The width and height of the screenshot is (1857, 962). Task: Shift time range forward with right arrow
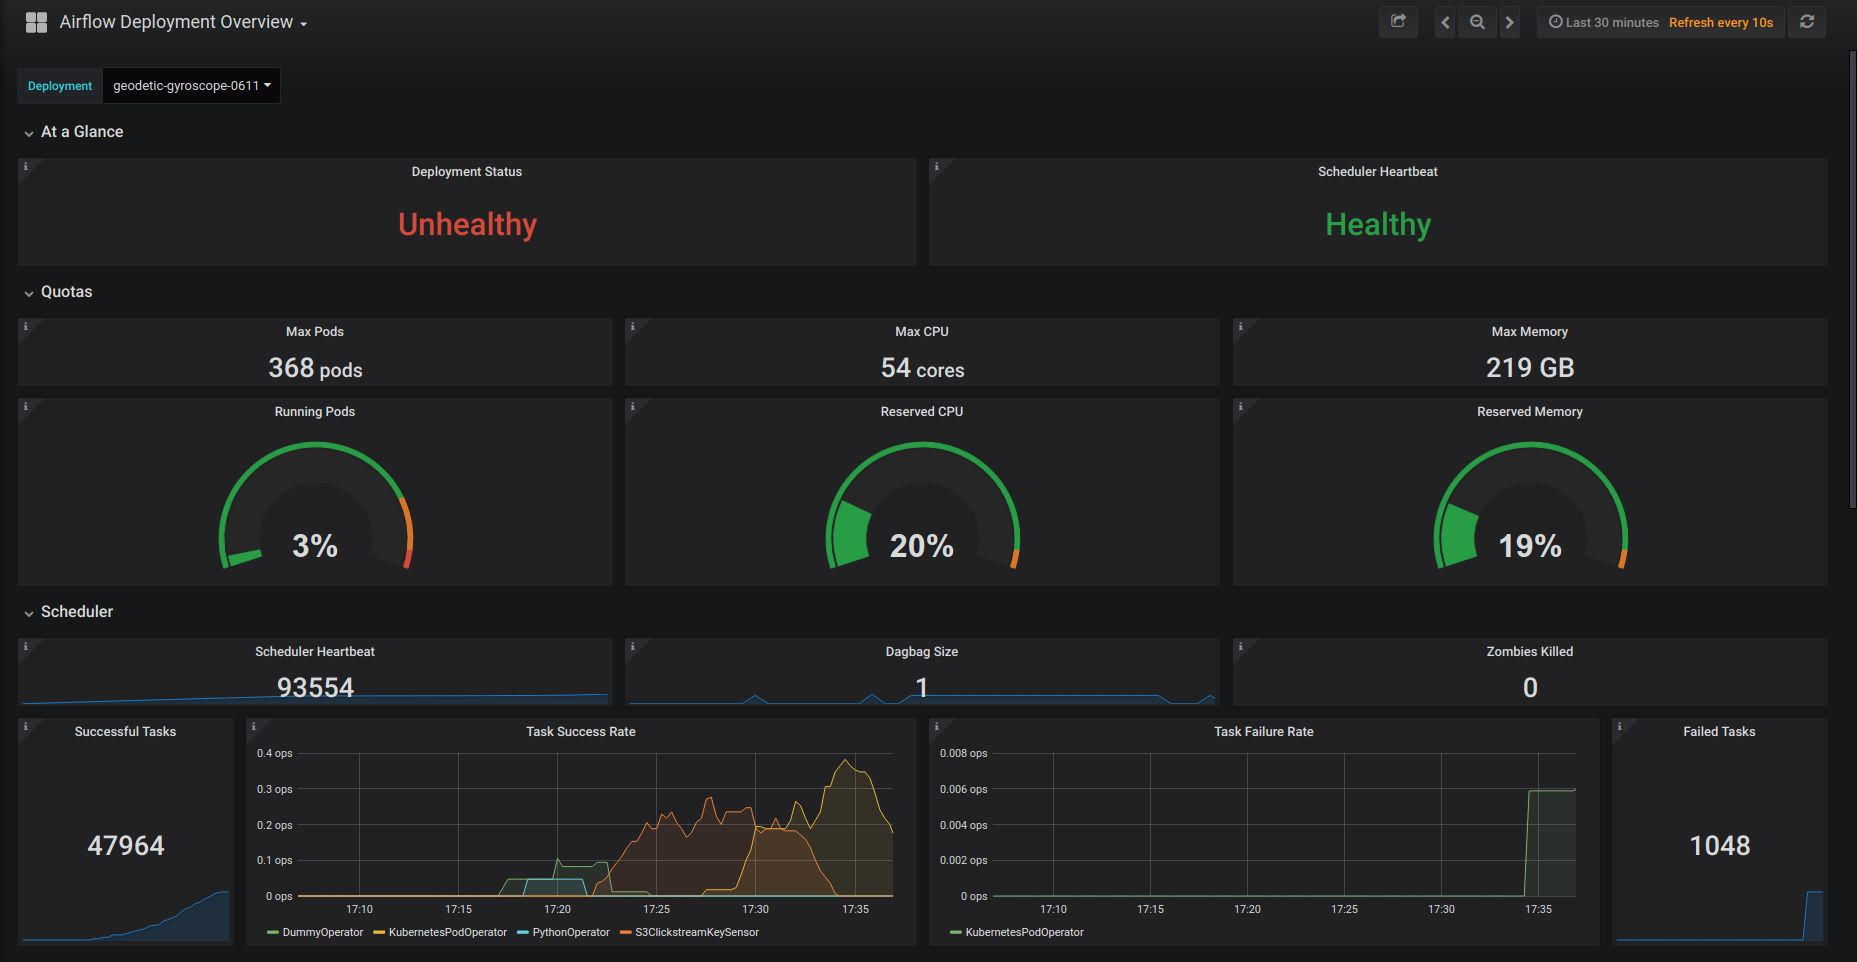pos(1510,21)
